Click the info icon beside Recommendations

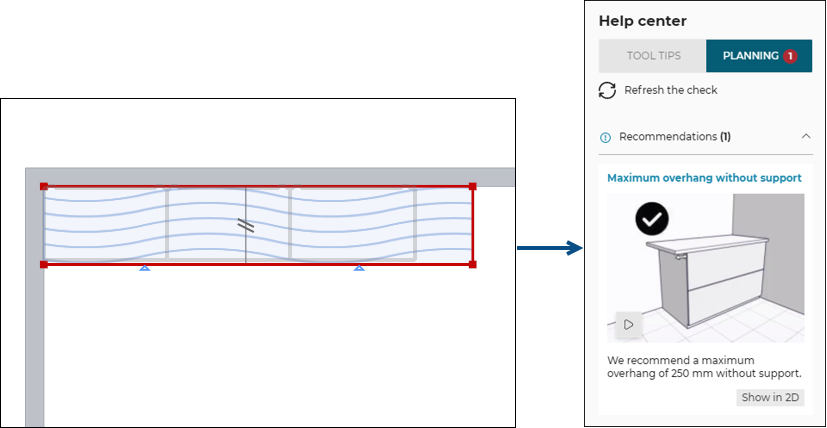[x=605, y=137]
